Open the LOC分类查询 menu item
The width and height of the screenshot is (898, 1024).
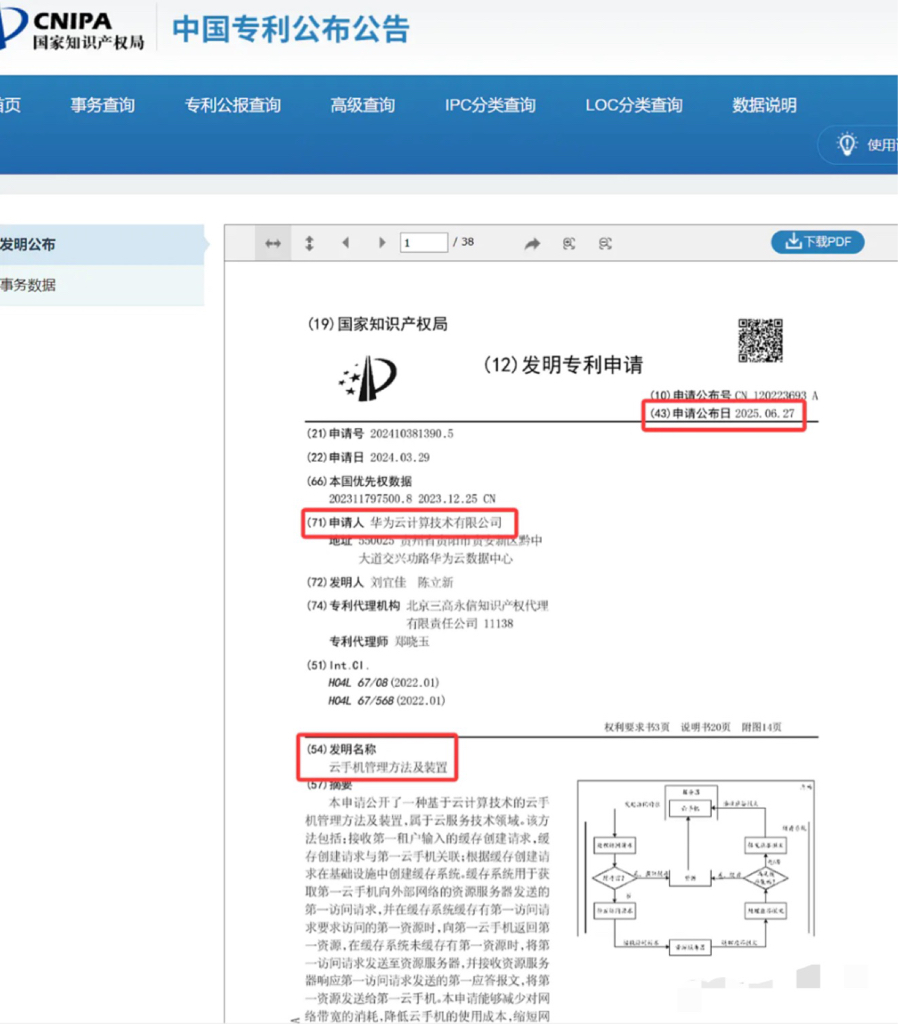tap(633, 105)
